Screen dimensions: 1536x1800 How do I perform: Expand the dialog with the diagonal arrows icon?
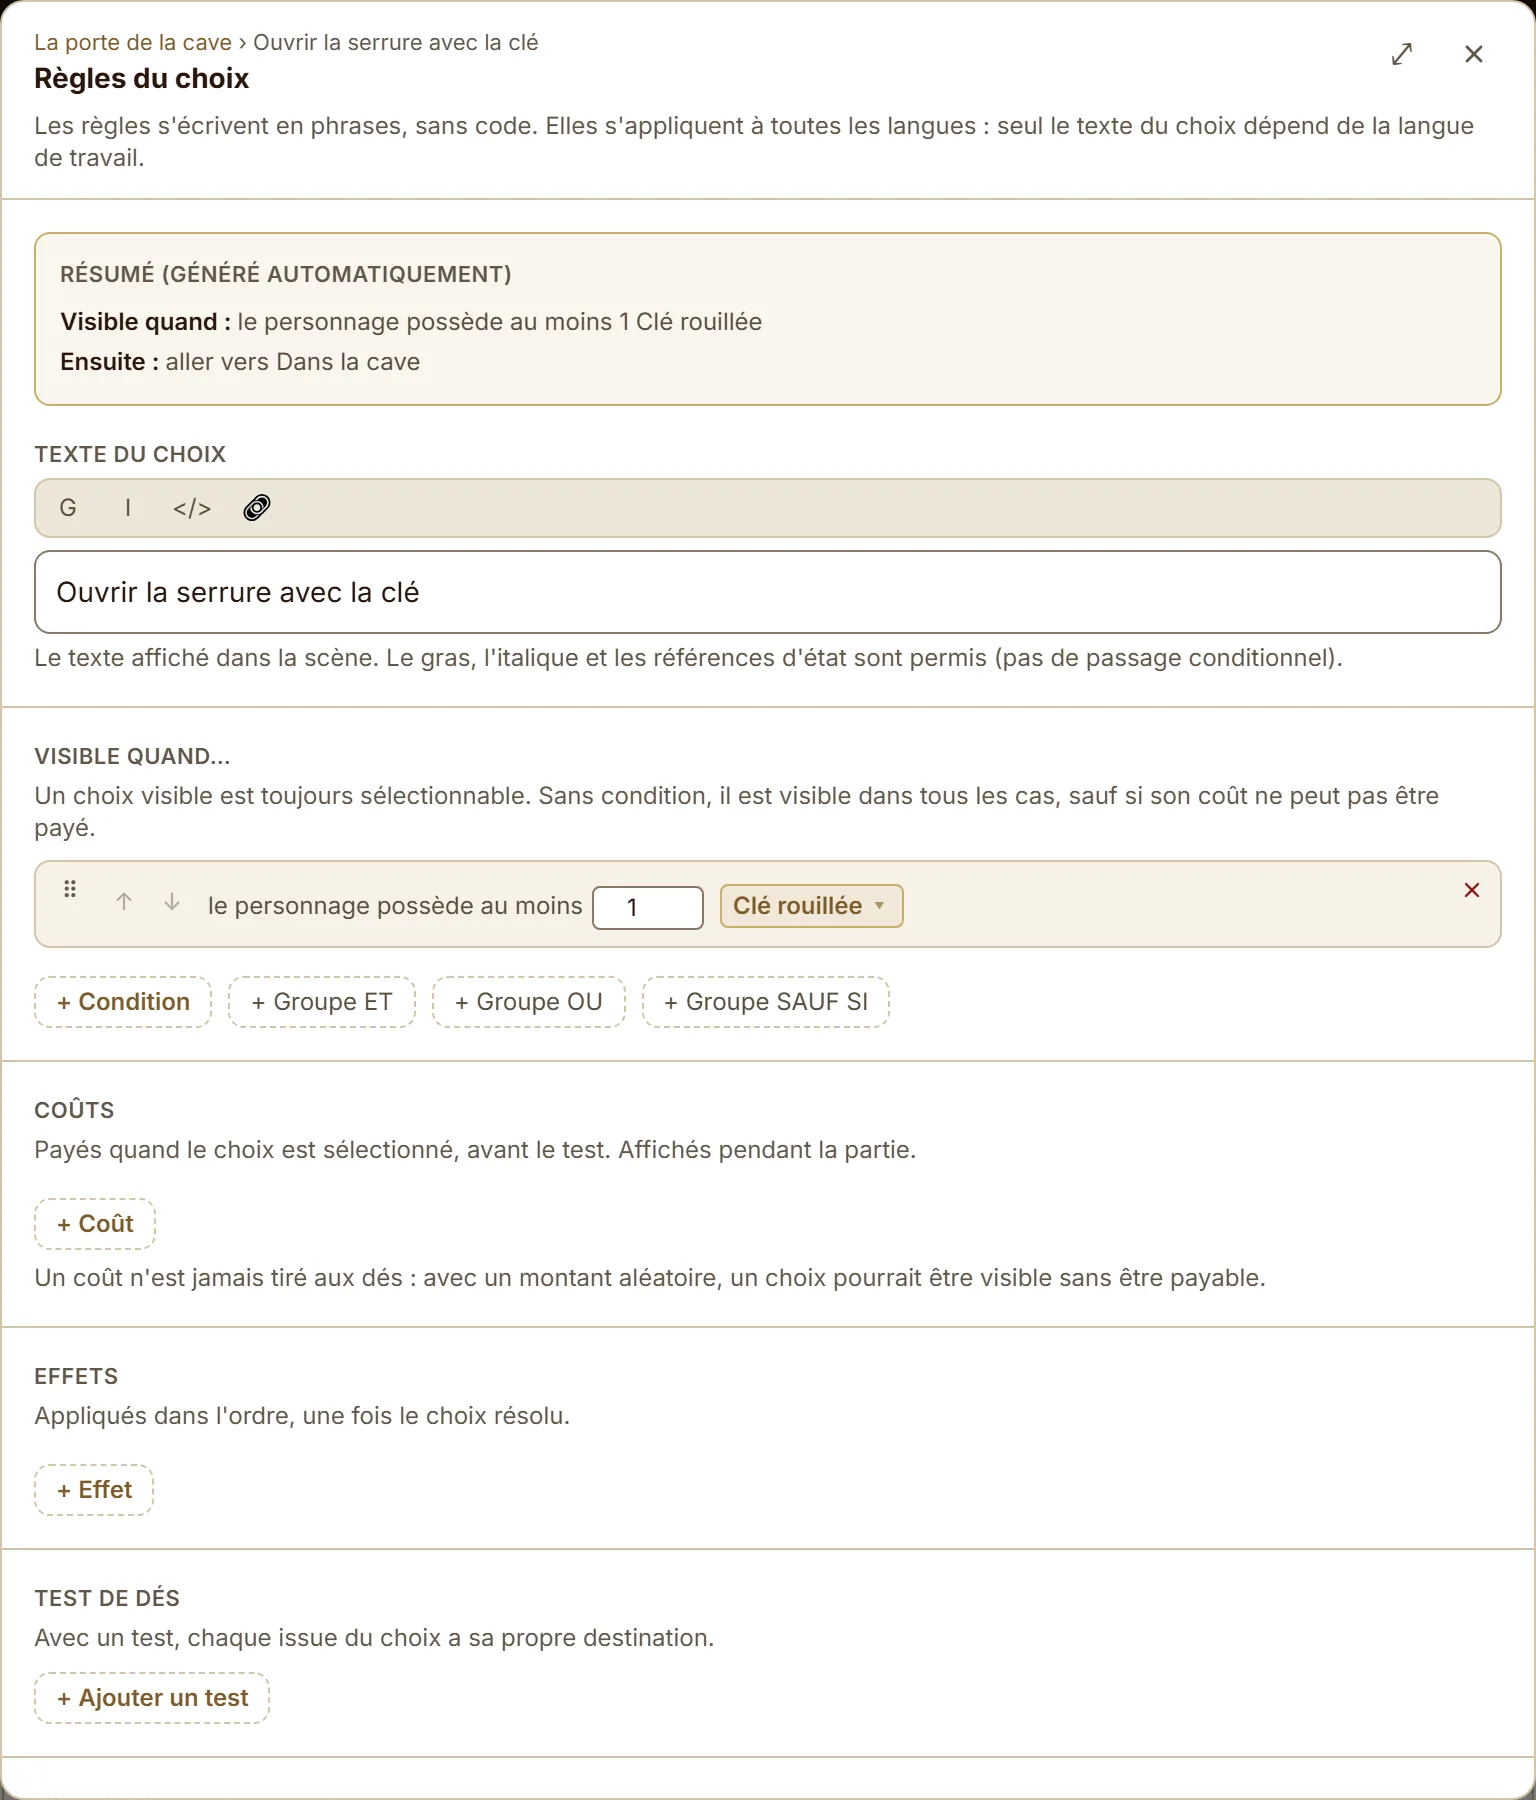(1402, 54)
